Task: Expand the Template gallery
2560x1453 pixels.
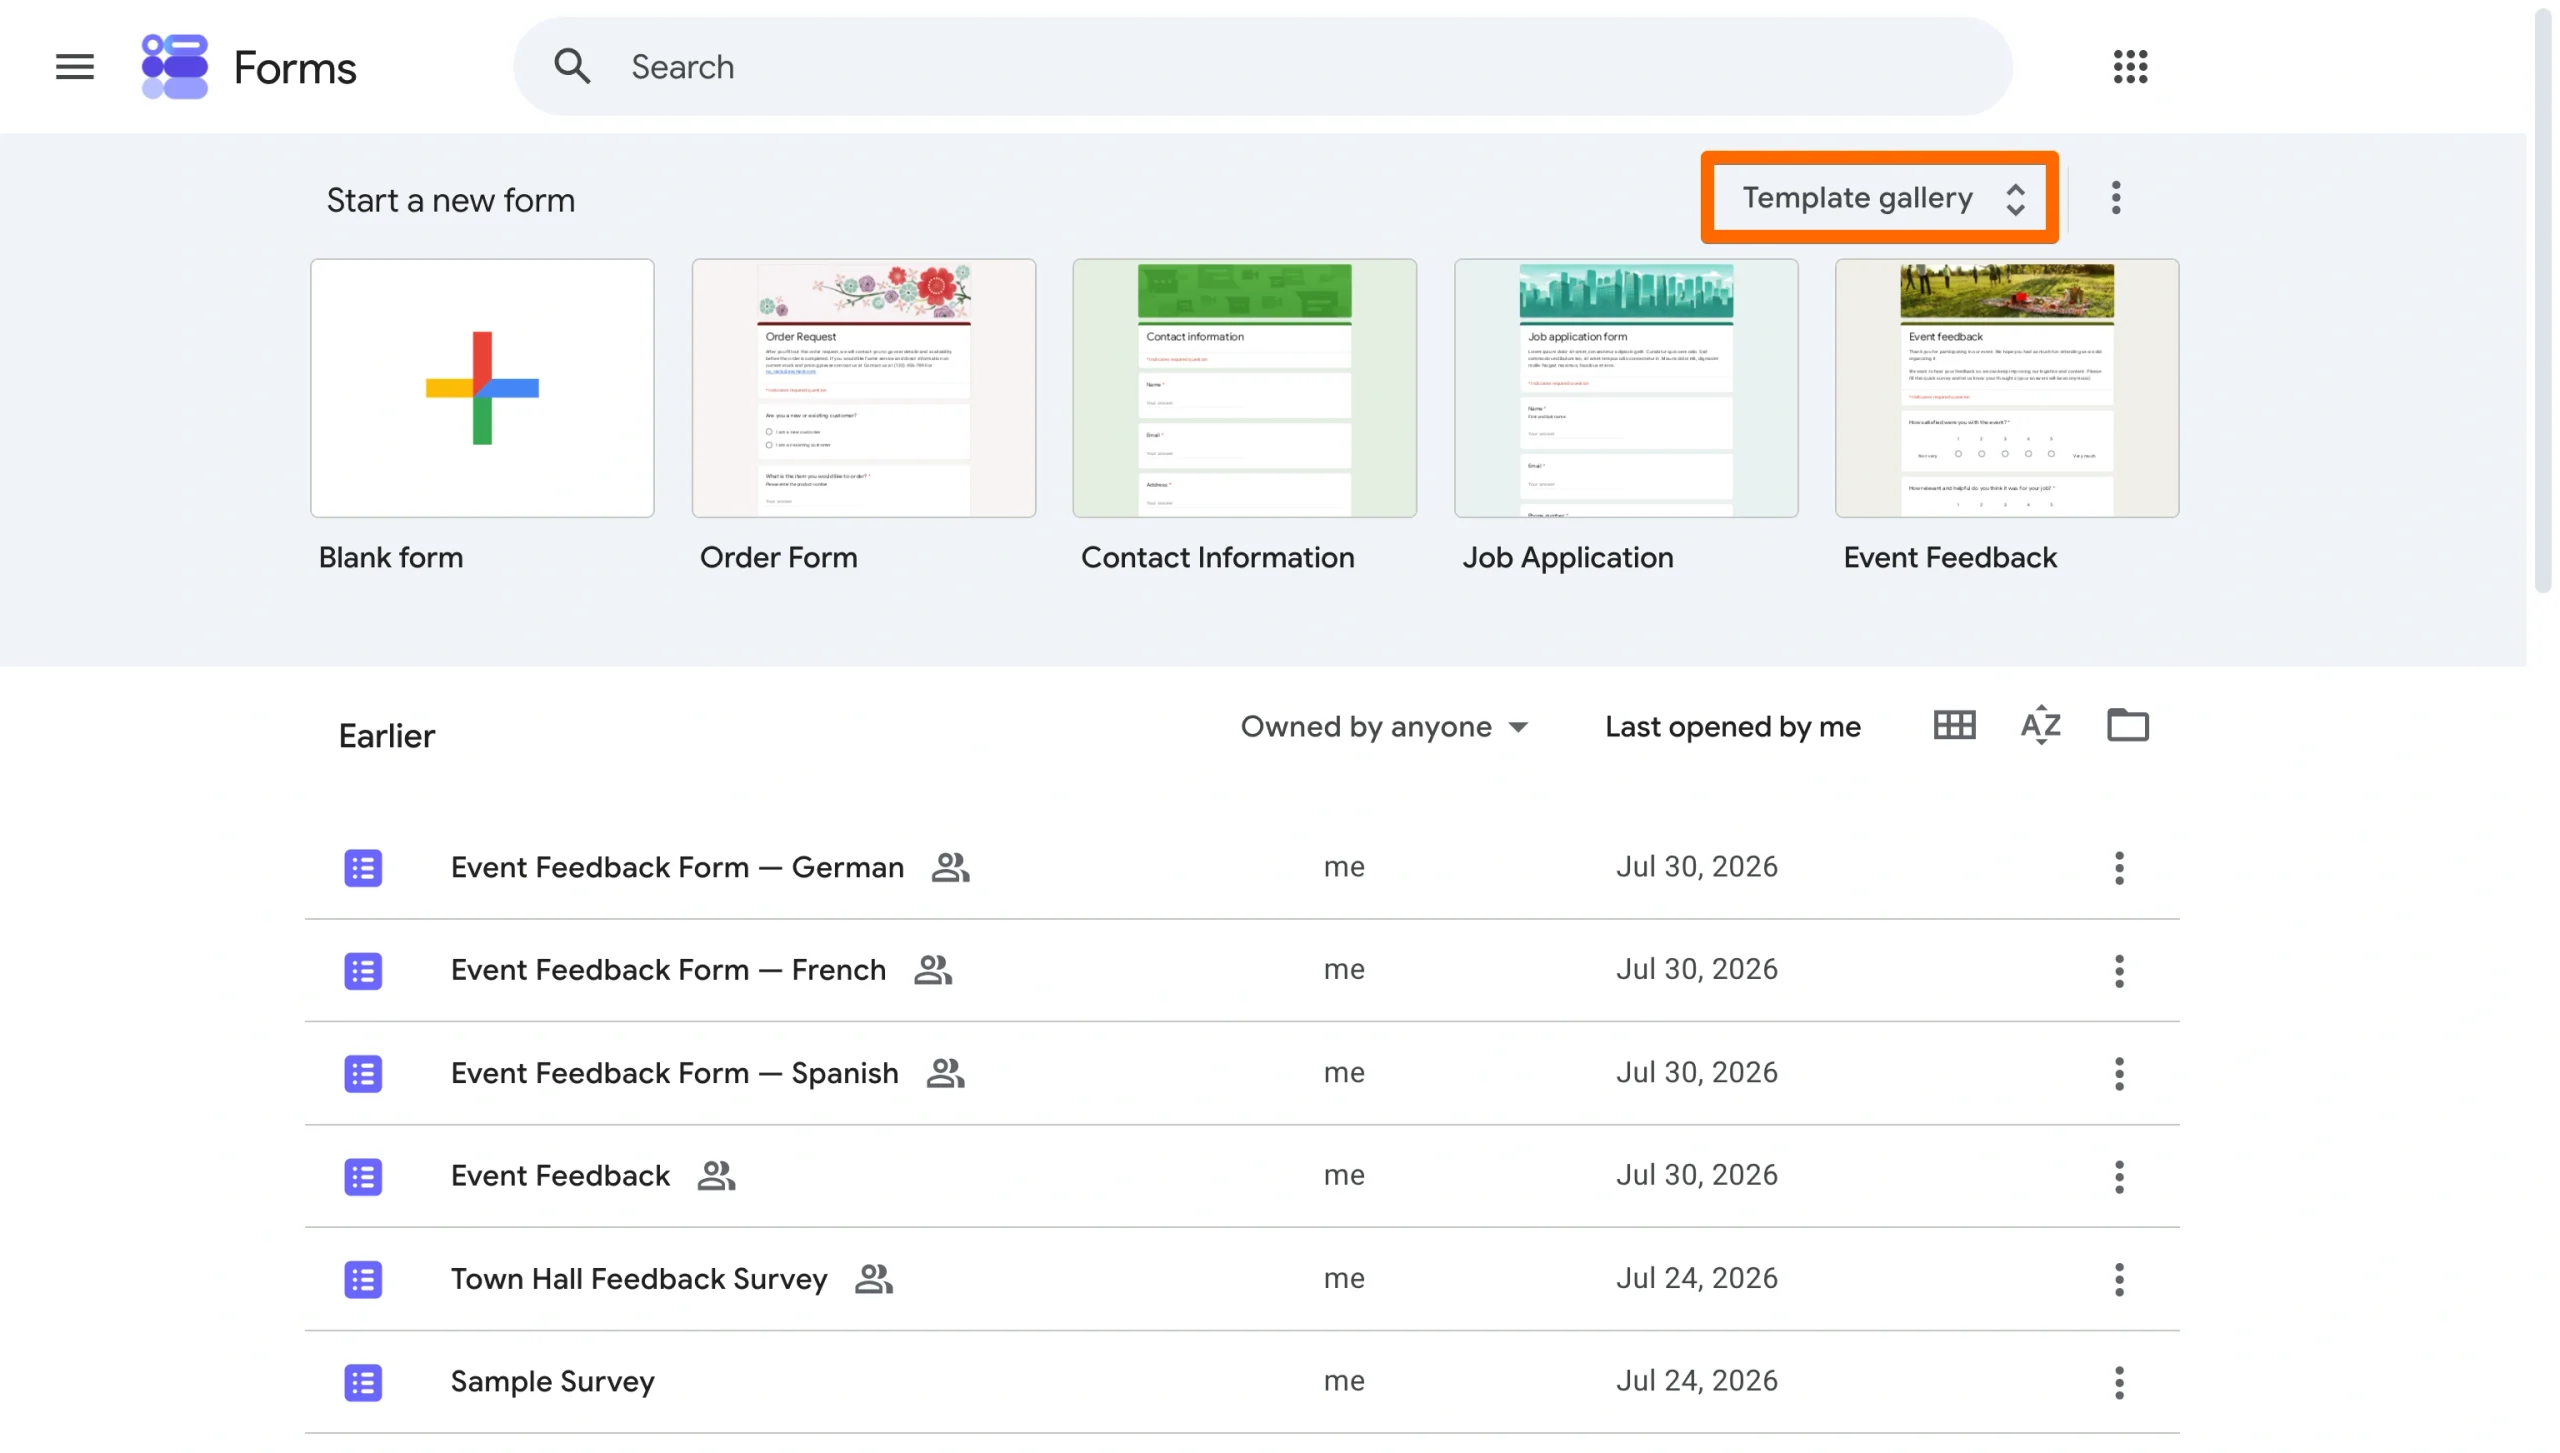Action: (1880, 198)
